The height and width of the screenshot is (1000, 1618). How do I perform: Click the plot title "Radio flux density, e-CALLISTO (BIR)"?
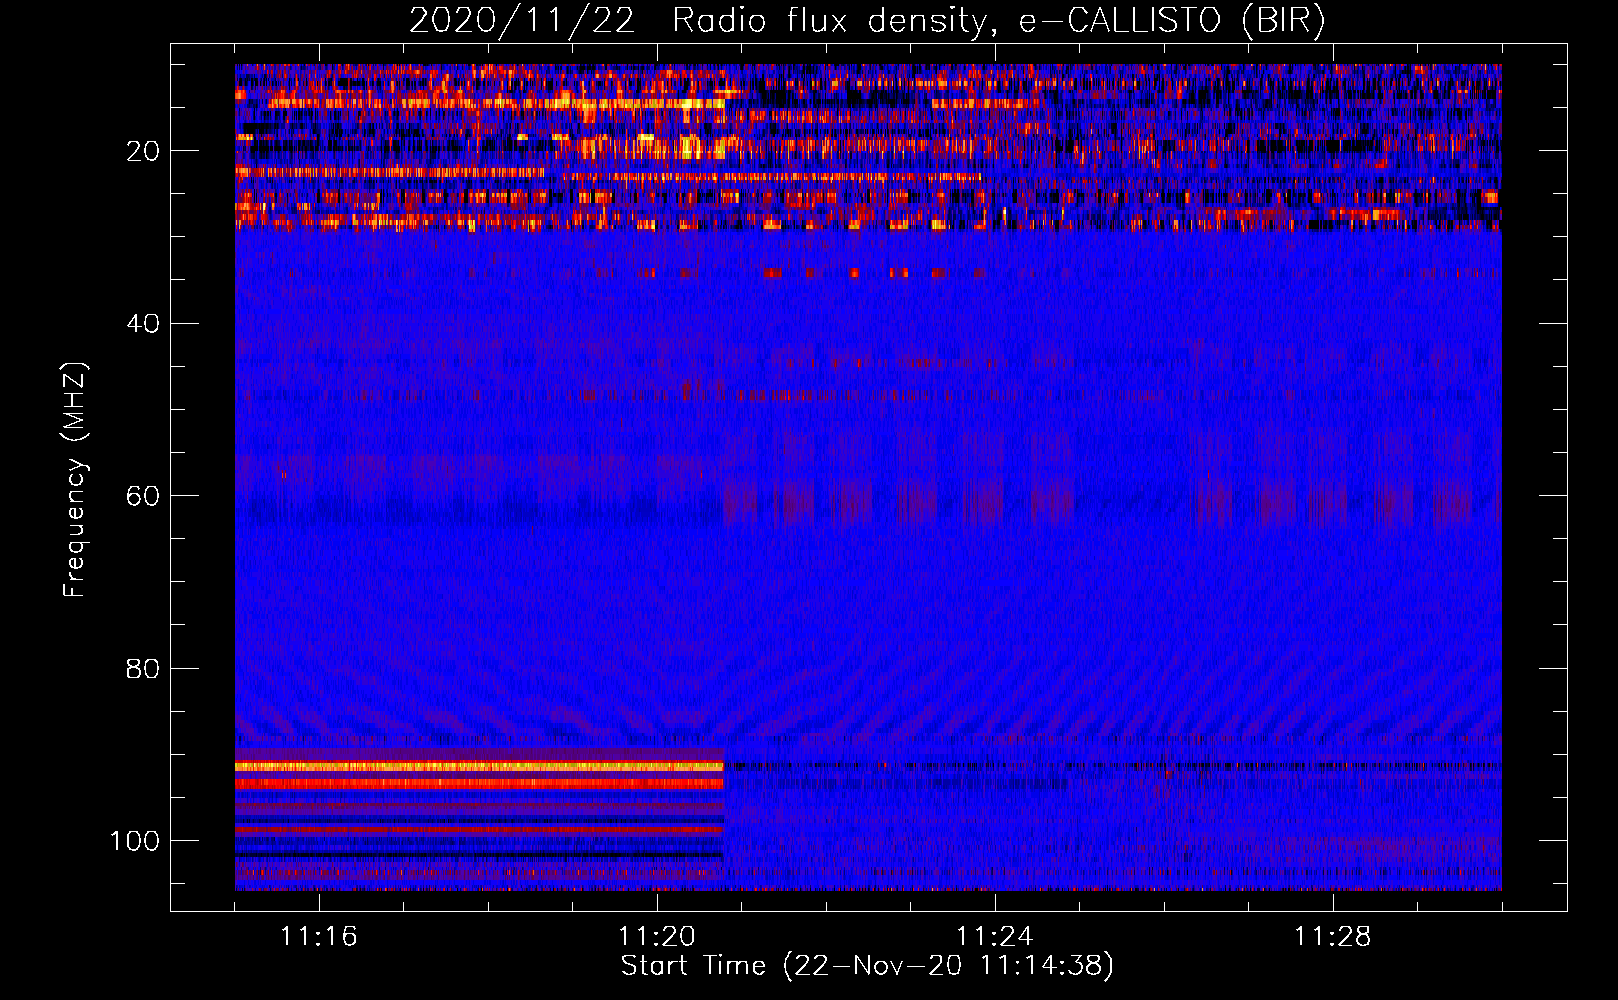[998, 21]
